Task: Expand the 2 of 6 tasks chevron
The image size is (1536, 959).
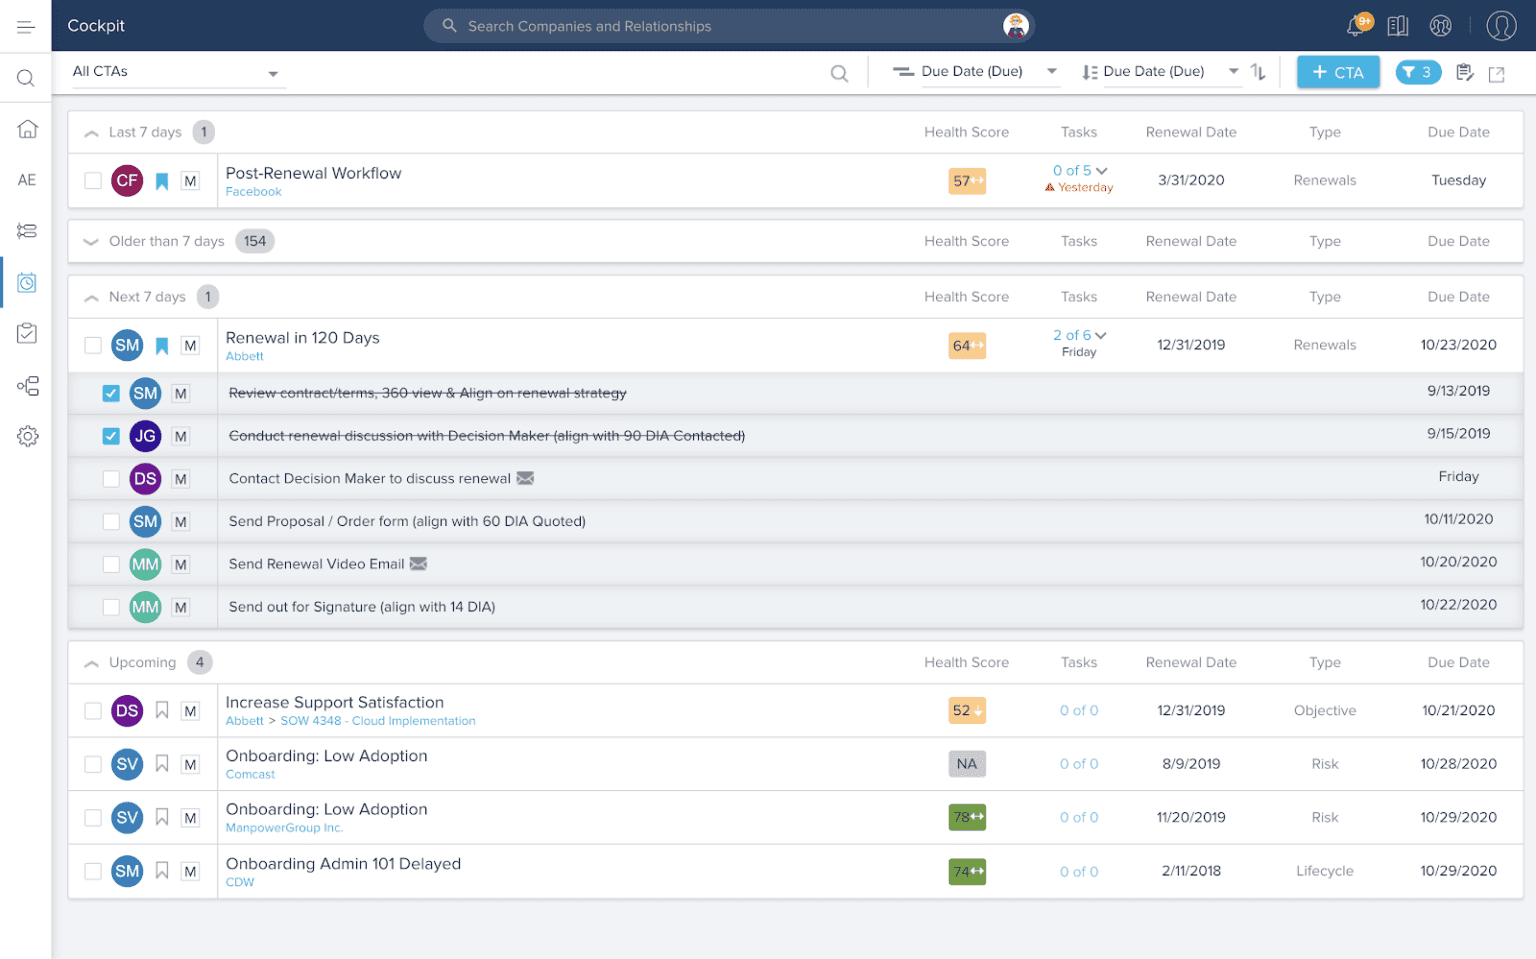Action: coord(1101,336)
